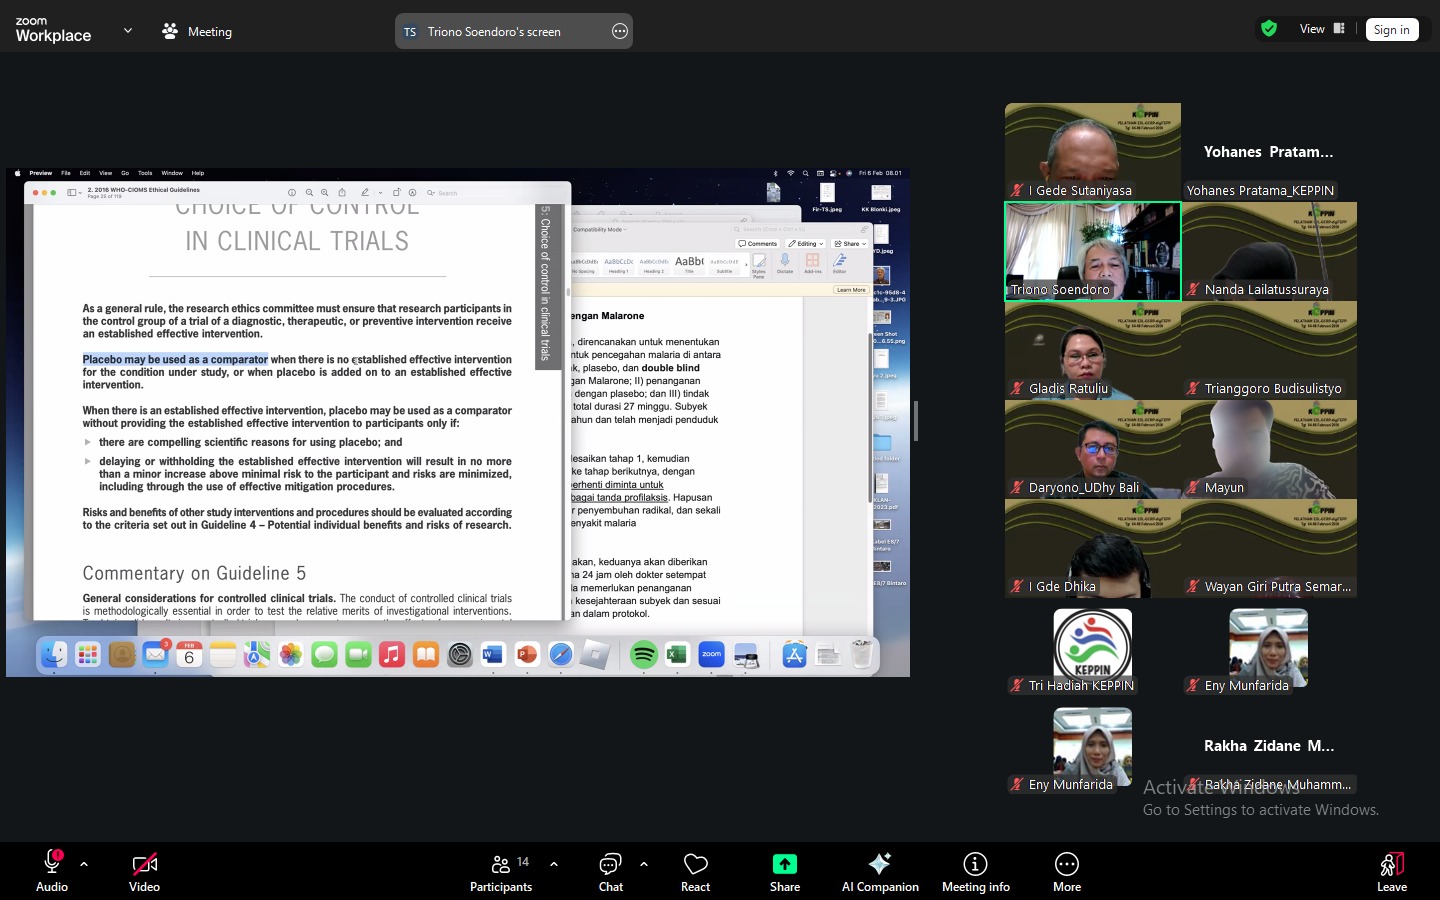
Task: Switch to the Meeting tab
Action: (x=197, y=32)
